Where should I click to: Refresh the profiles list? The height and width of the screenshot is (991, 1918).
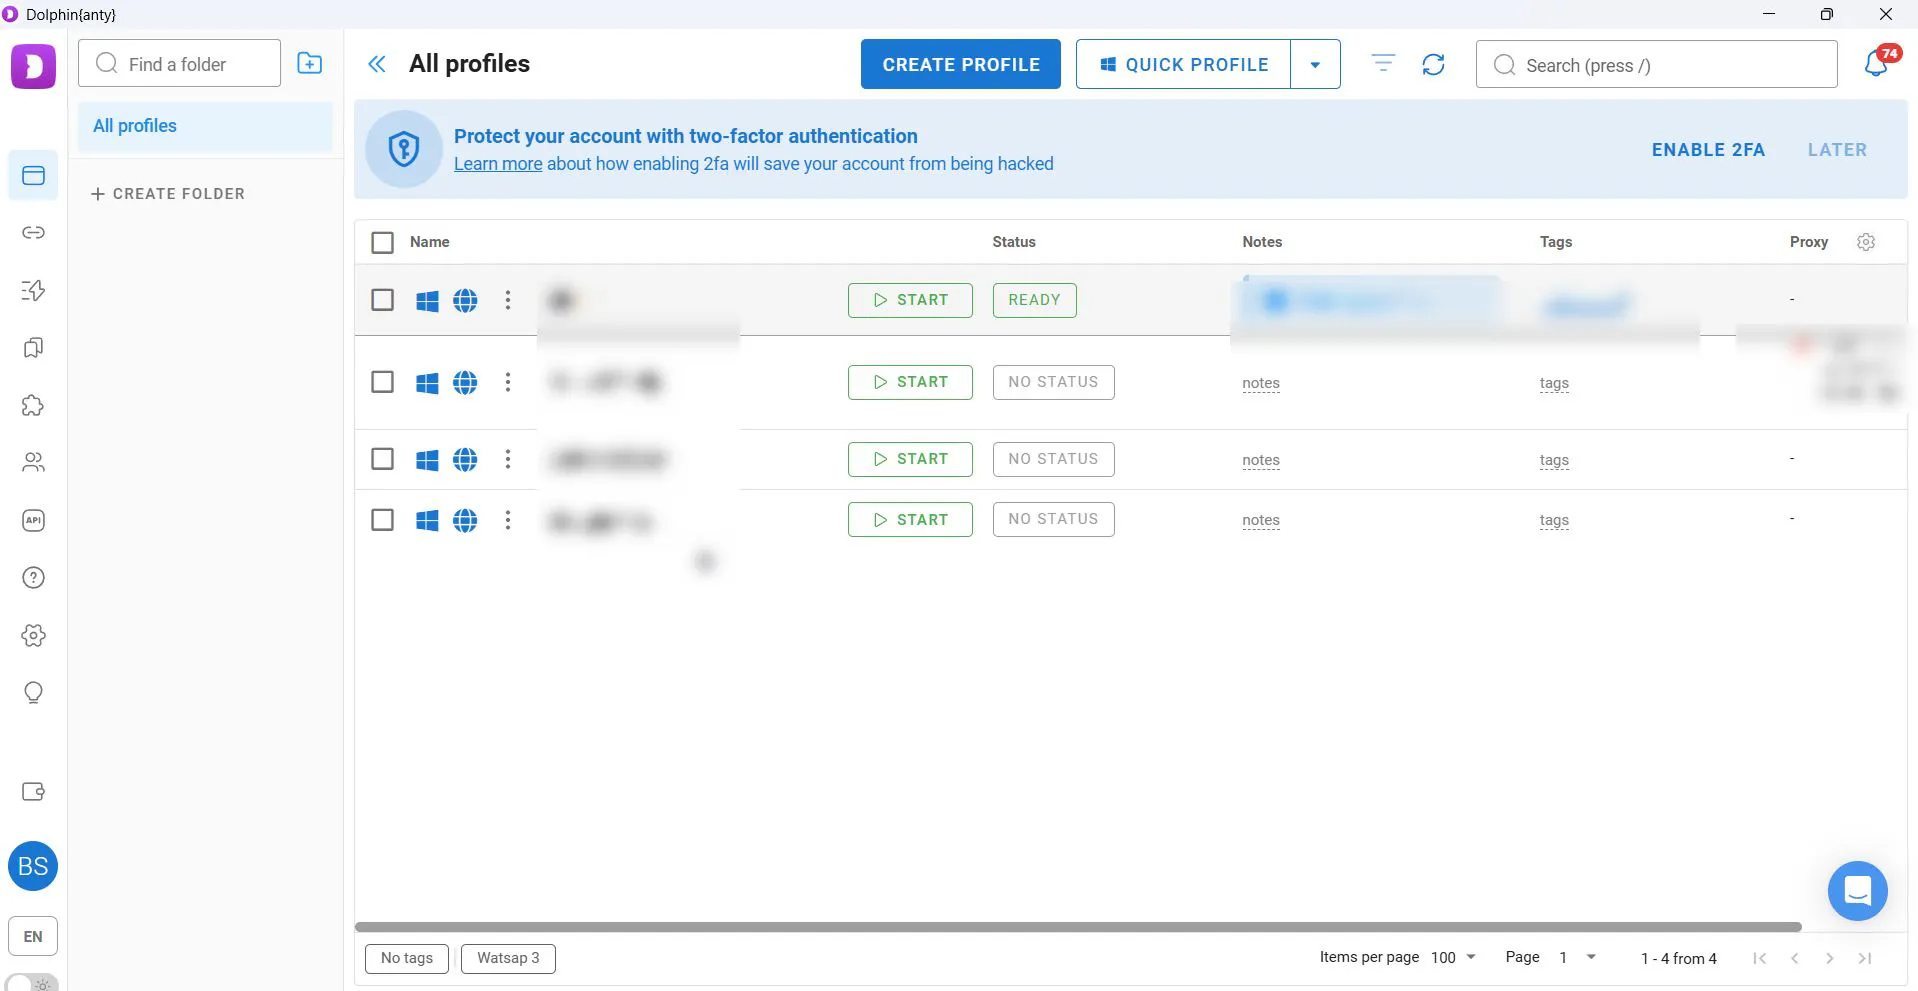pyautogui.click(x=1433, y=64)
